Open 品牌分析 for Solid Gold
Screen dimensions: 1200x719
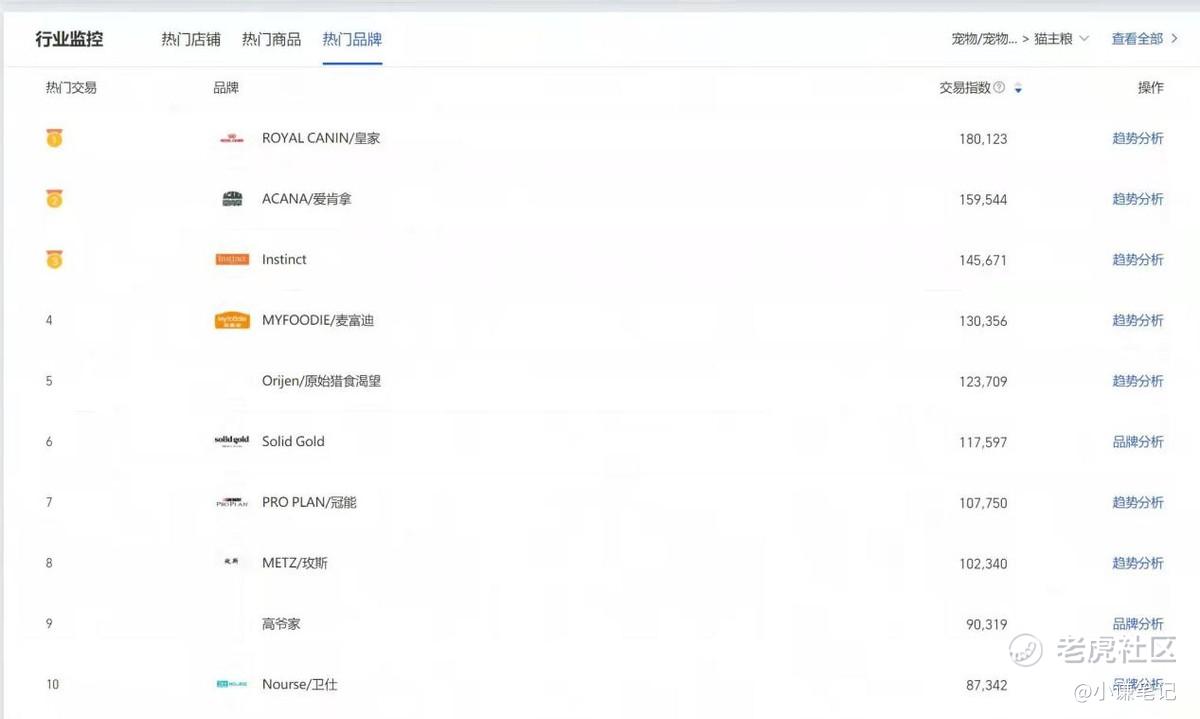point(1138,442)
